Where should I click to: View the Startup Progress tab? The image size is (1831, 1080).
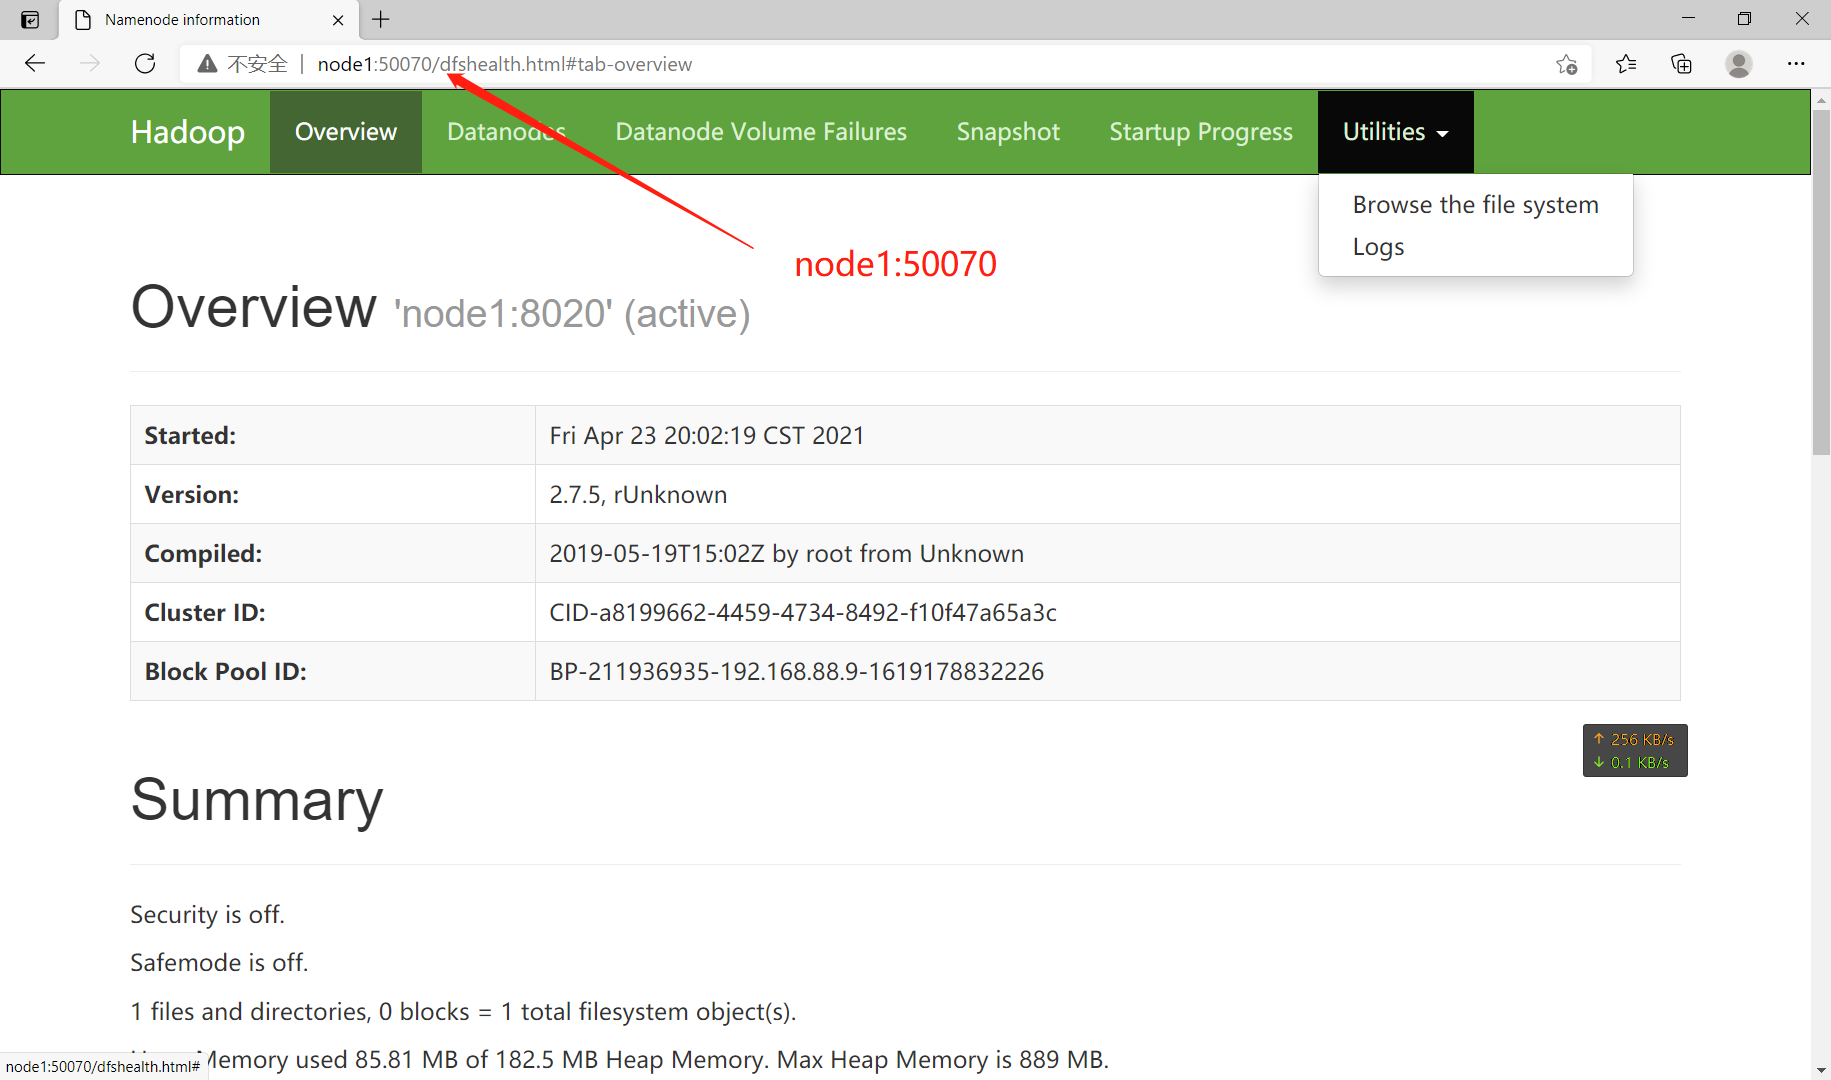point(1201,132)
